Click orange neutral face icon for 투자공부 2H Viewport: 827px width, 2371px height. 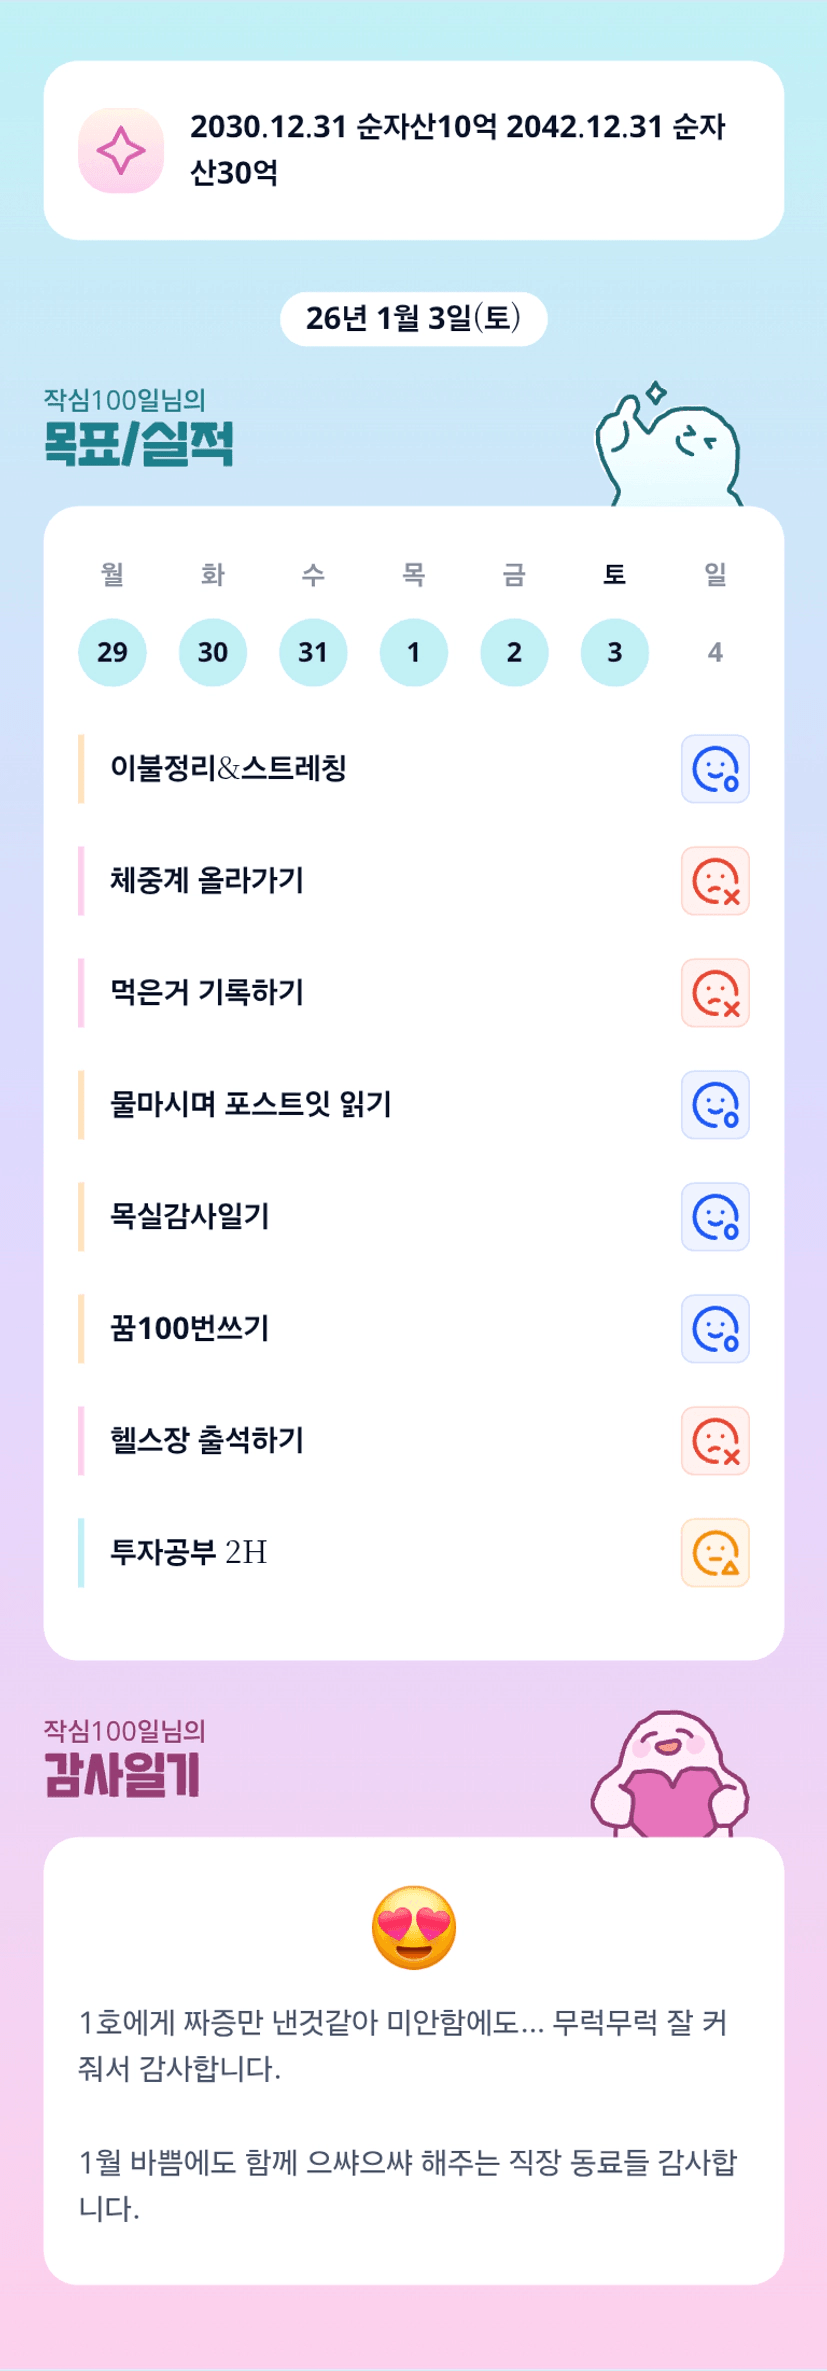tap(715, 1553)
